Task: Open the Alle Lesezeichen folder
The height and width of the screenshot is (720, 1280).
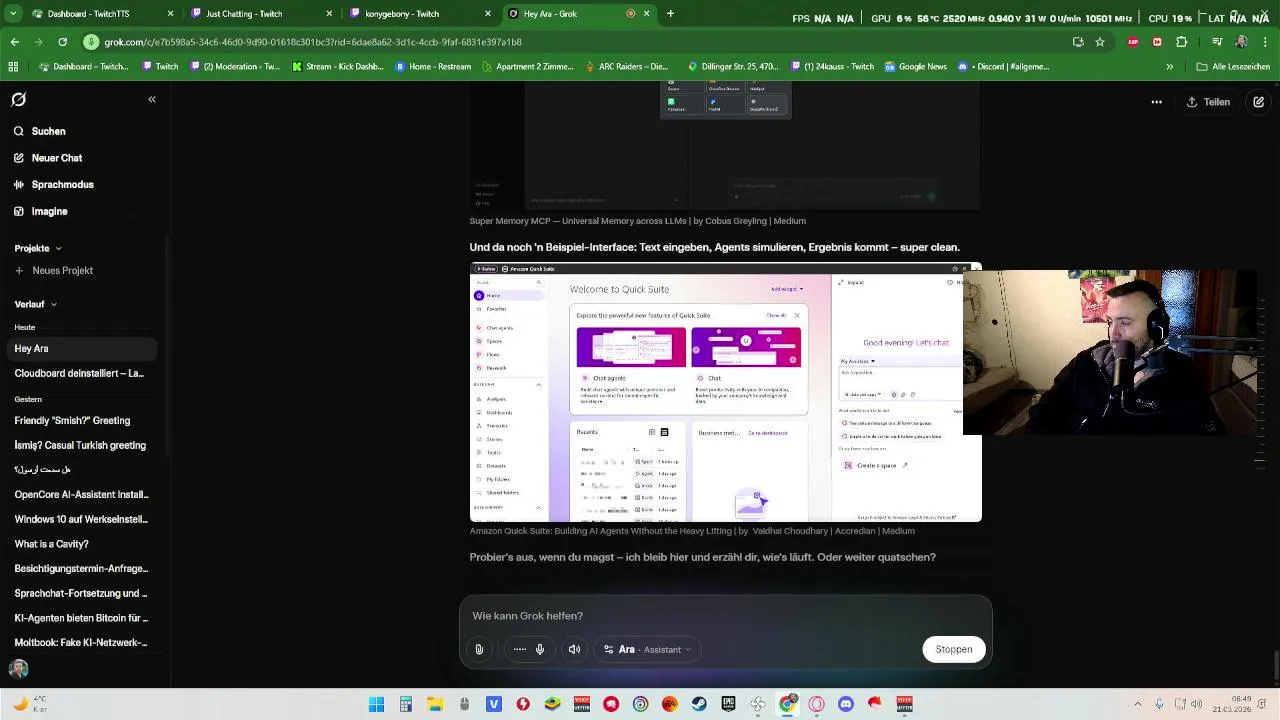Action: [x=1234, y=67]
